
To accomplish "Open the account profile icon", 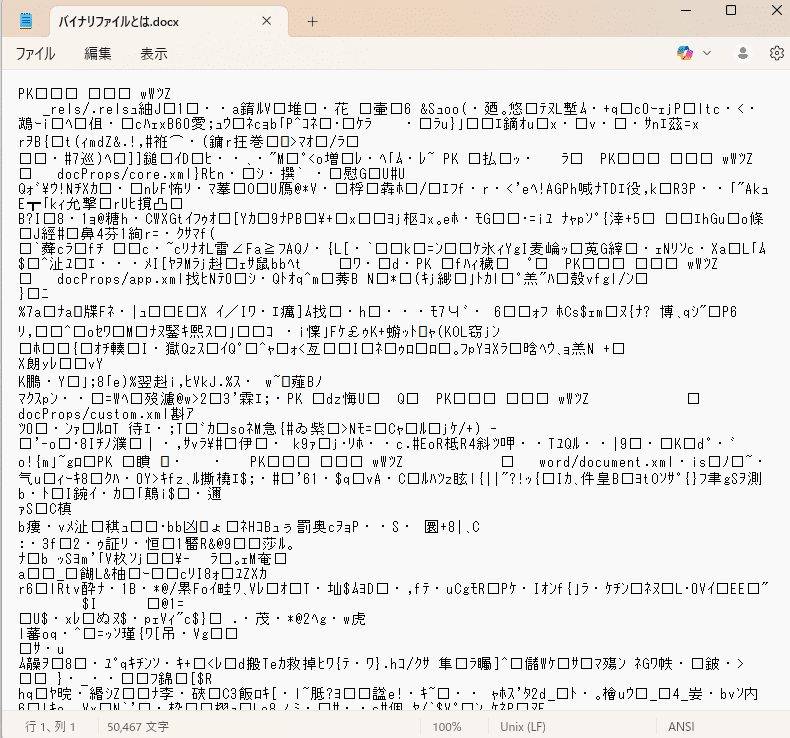I will pyautogui.click(x=743, y=53).
